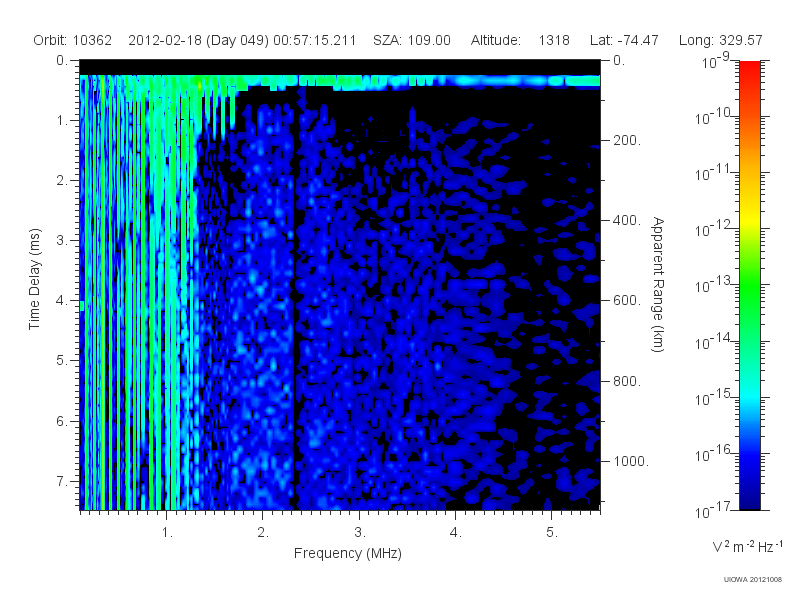Click the 'Lat: -74.47' value
800x600 pixels.
coord(624,40)
